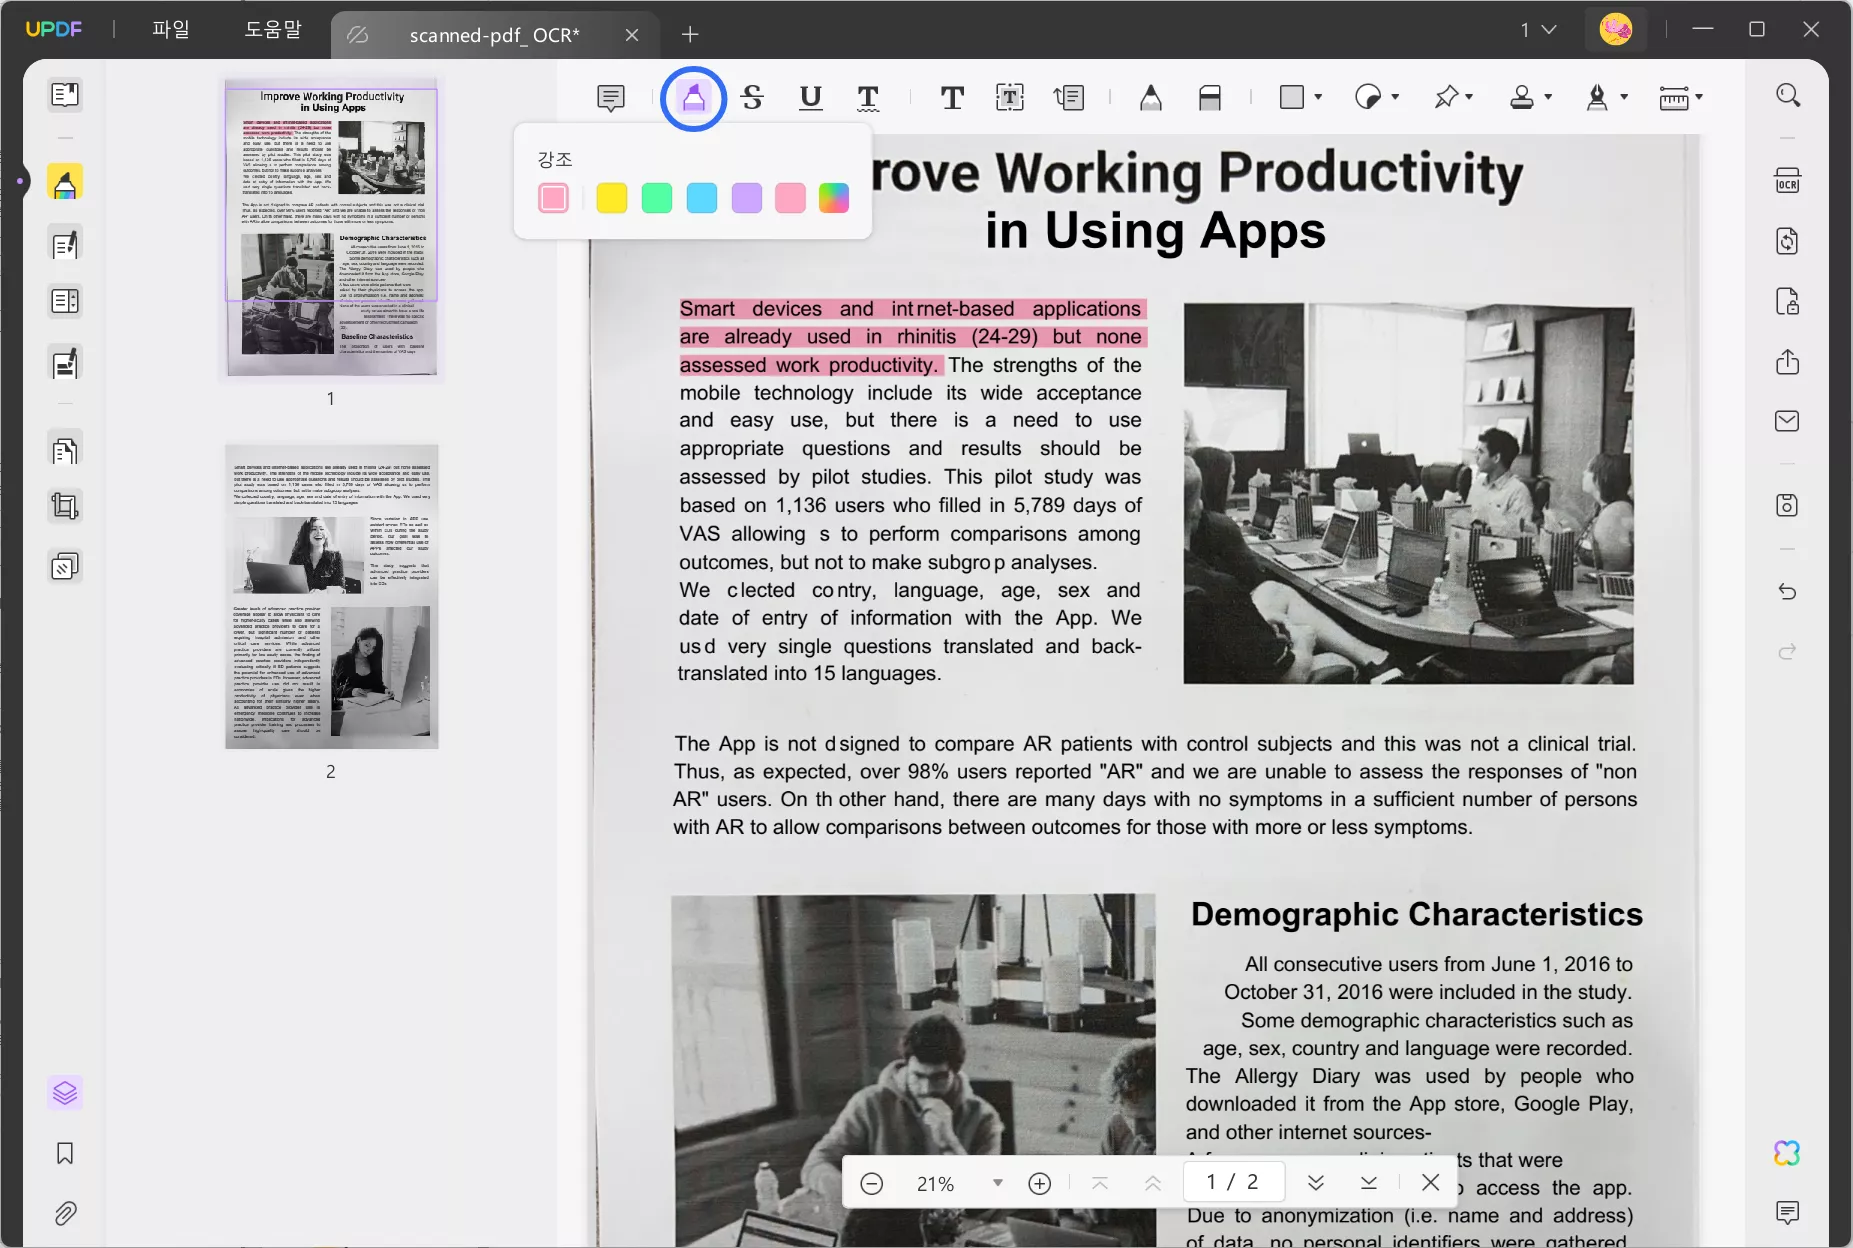Click the OCR recognition icon
This screenshot has width=1853, height=1248.
(1787, 181)
